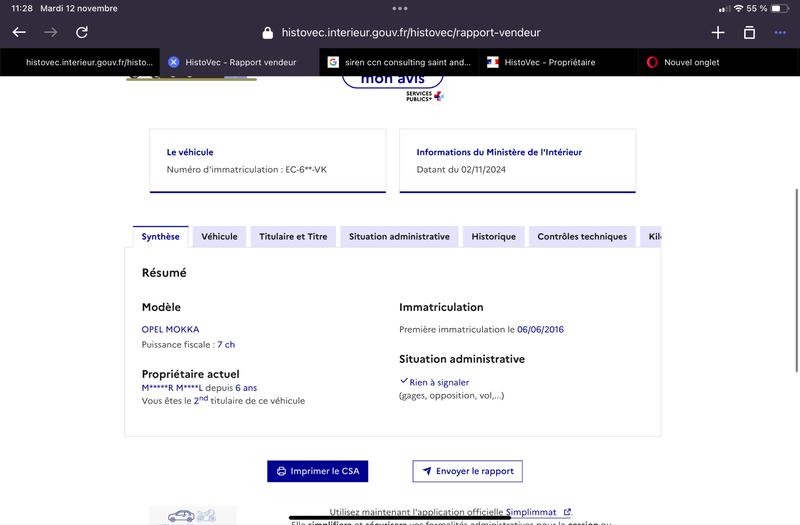This screenshot has width=800, height=525.
Task: Click the 06/06/2016 registration date
Action: [x=540, y=330]
